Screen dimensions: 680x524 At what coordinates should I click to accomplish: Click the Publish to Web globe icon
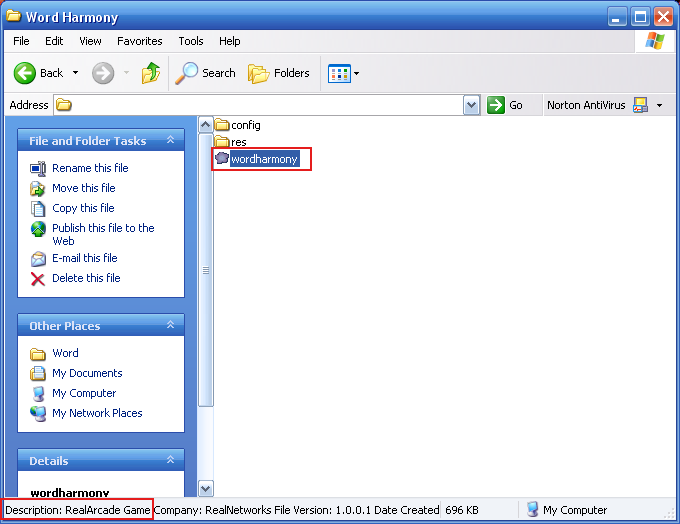pos(38,229)
